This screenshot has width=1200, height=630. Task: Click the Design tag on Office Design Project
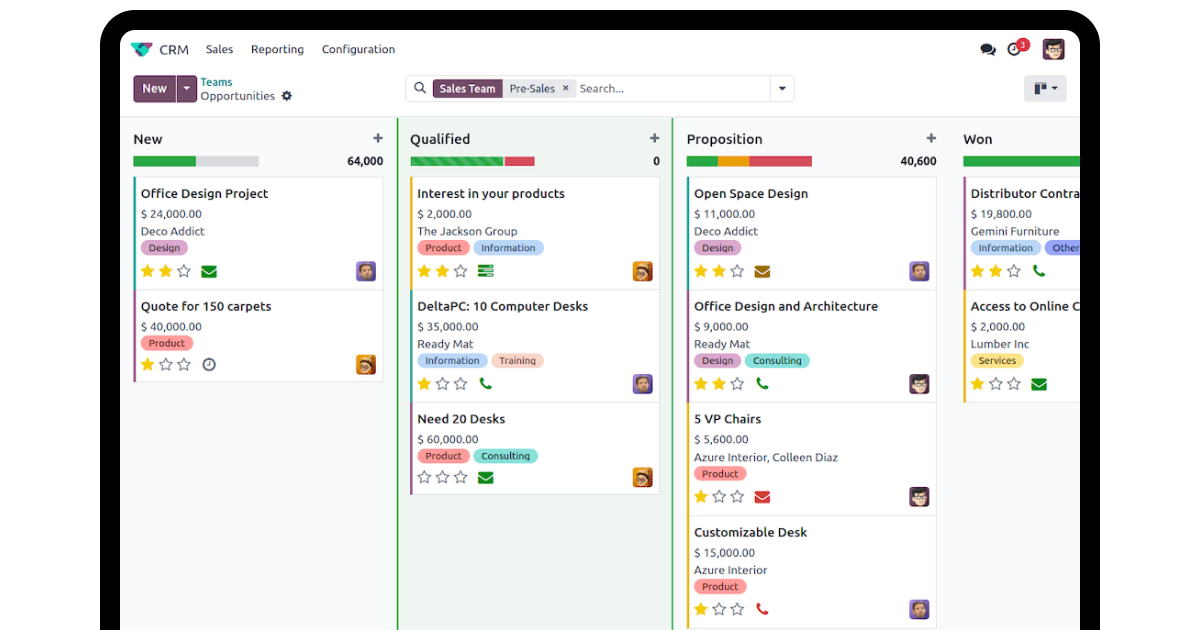pos(164,248)
